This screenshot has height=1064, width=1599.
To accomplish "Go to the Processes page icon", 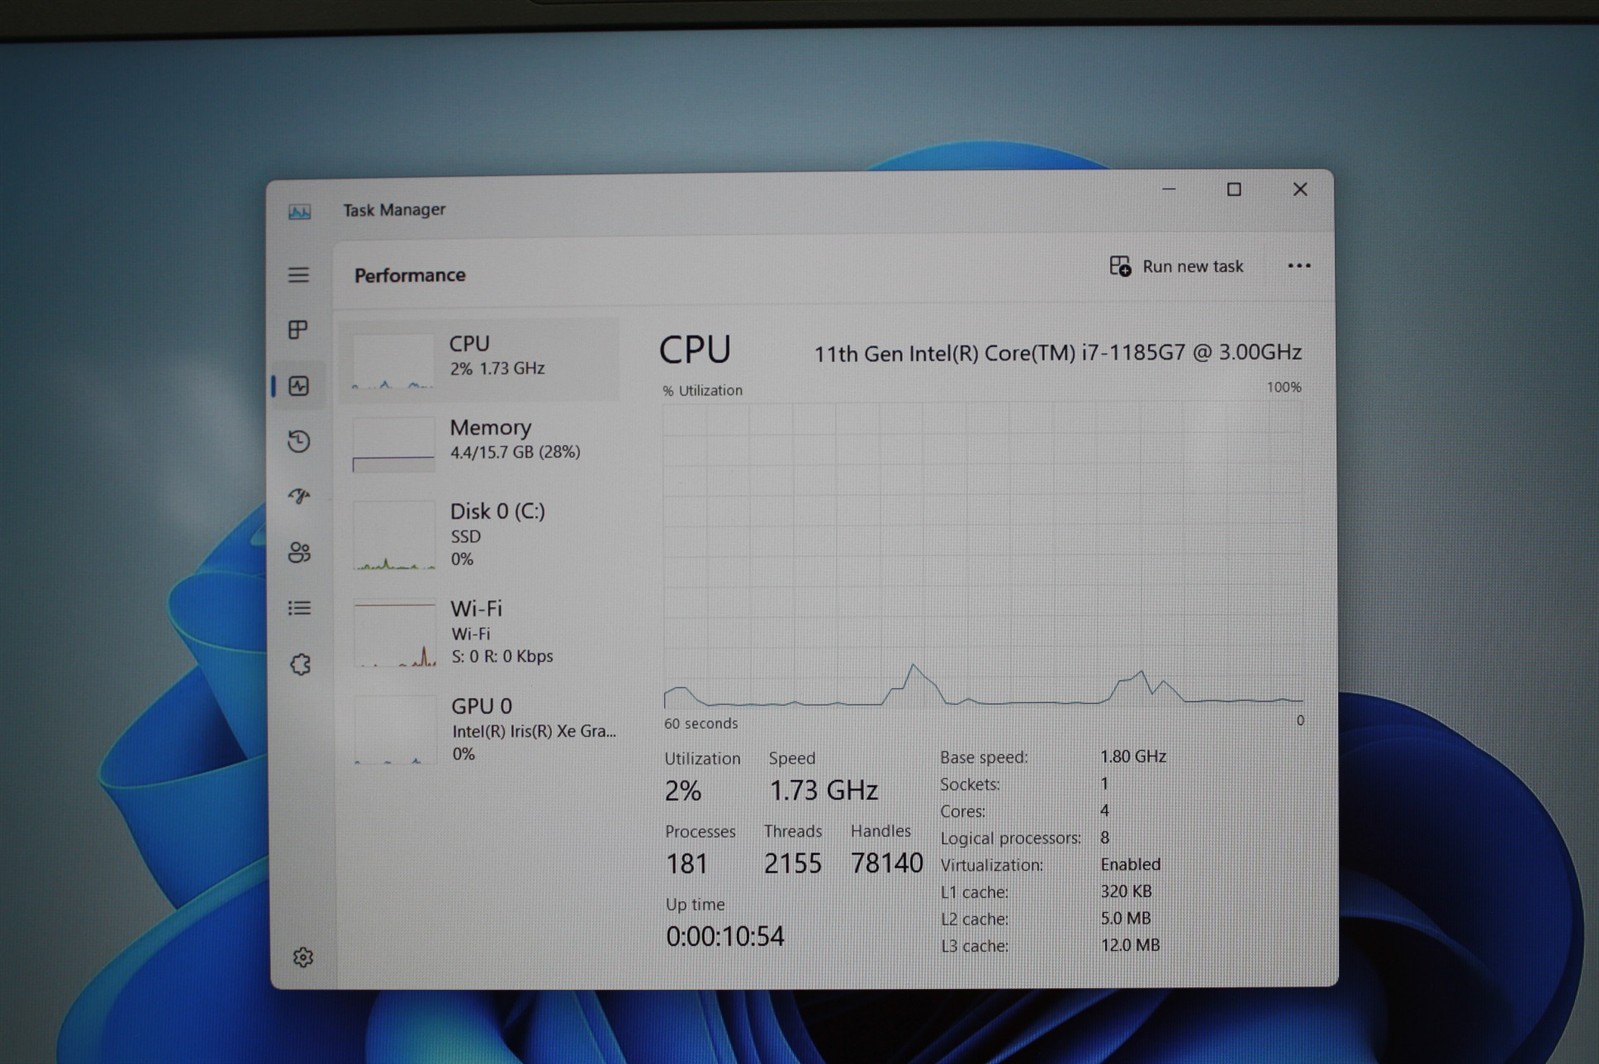I will (x=298, y=329).
